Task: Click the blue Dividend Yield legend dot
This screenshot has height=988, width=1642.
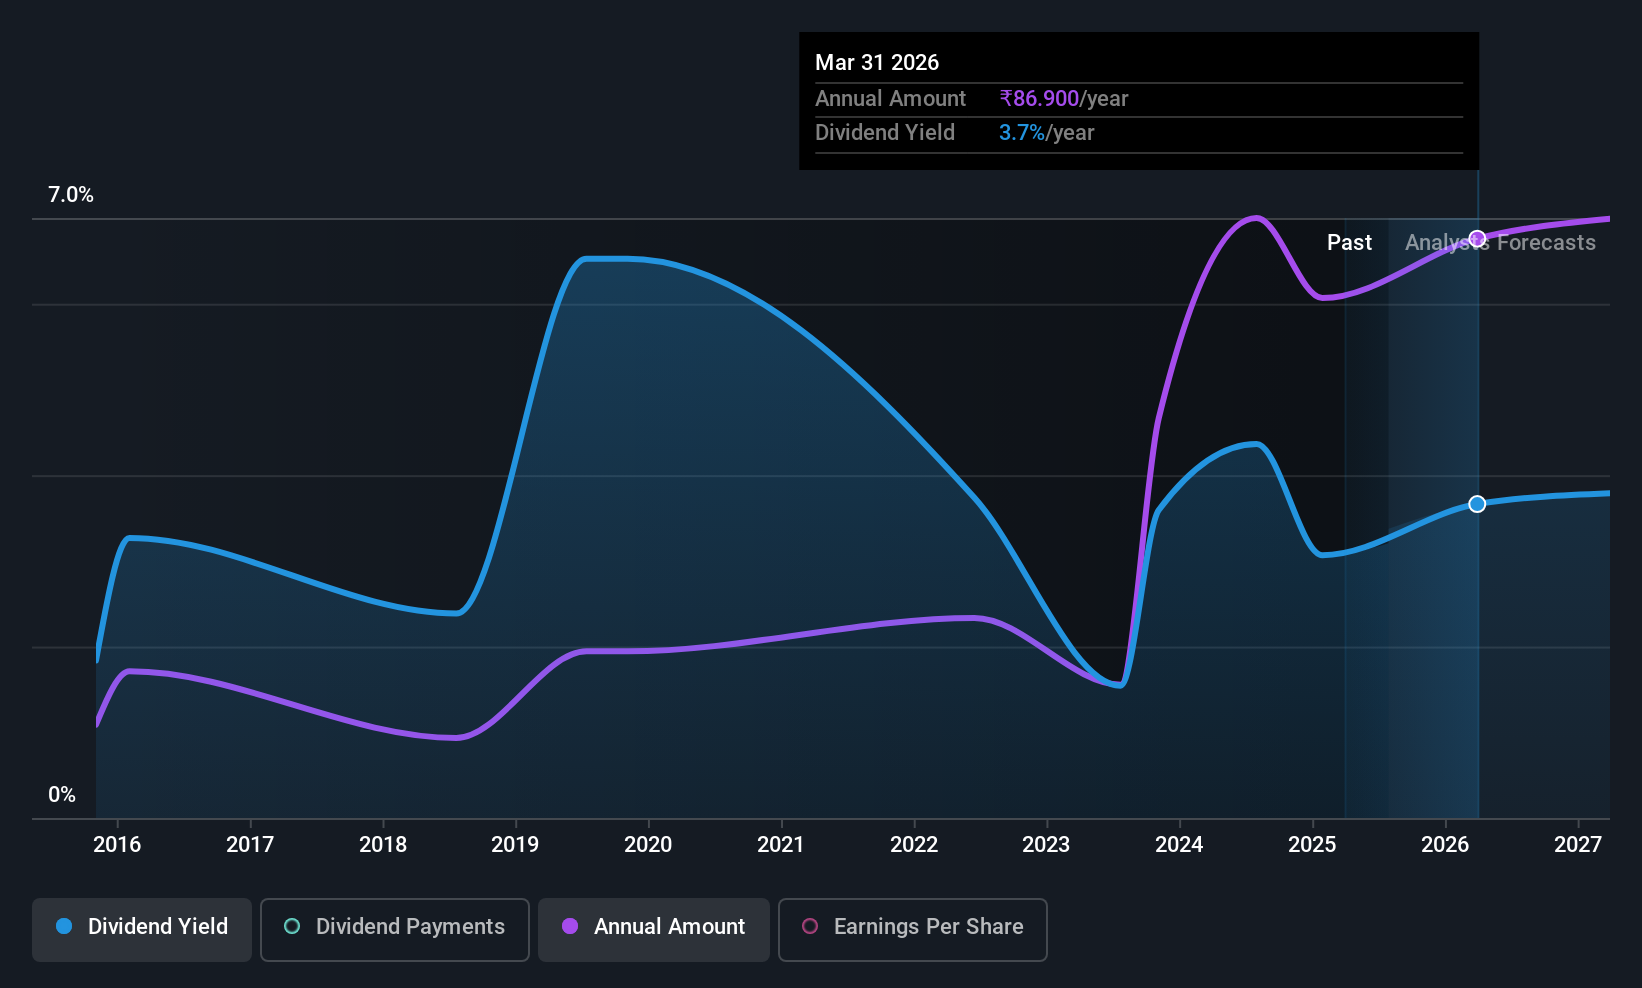Action: pos(64,927)
